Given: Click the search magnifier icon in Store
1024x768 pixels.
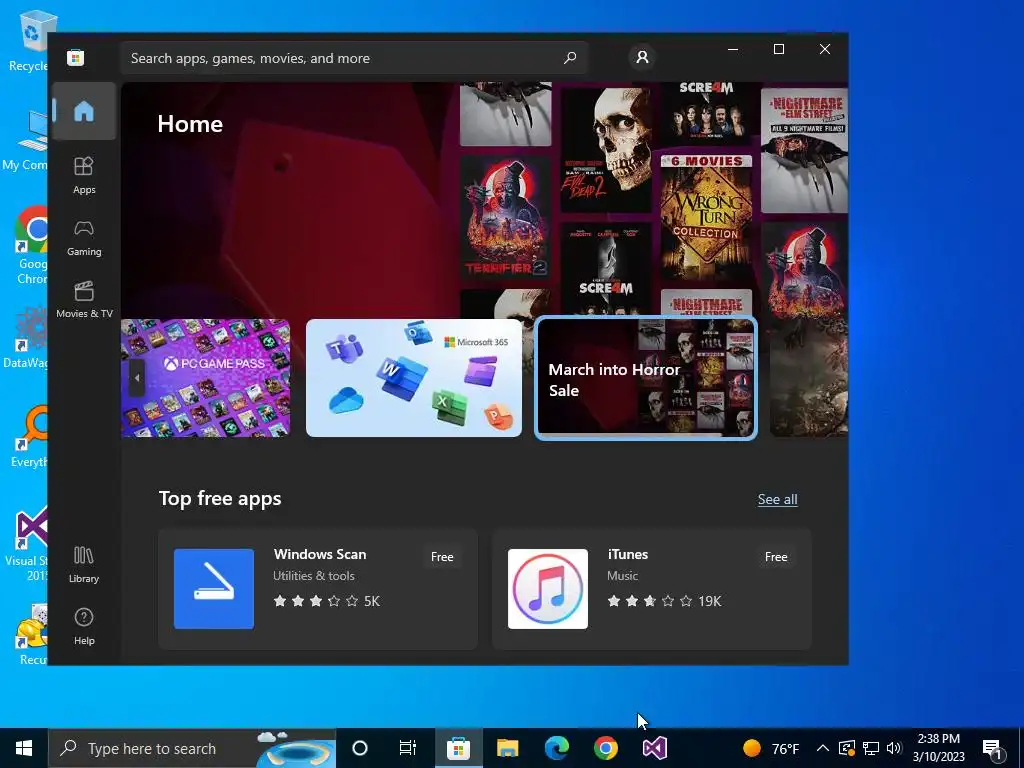Looking at the screenshot, I should (x=570, y=57).
